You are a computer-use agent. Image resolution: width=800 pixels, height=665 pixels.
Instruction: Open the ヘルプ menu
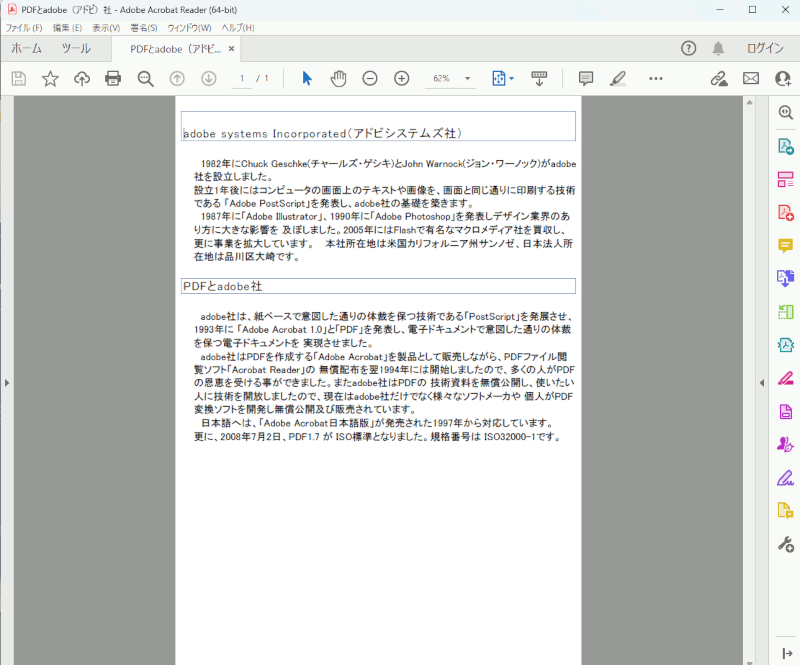click(x=238, y=28)
